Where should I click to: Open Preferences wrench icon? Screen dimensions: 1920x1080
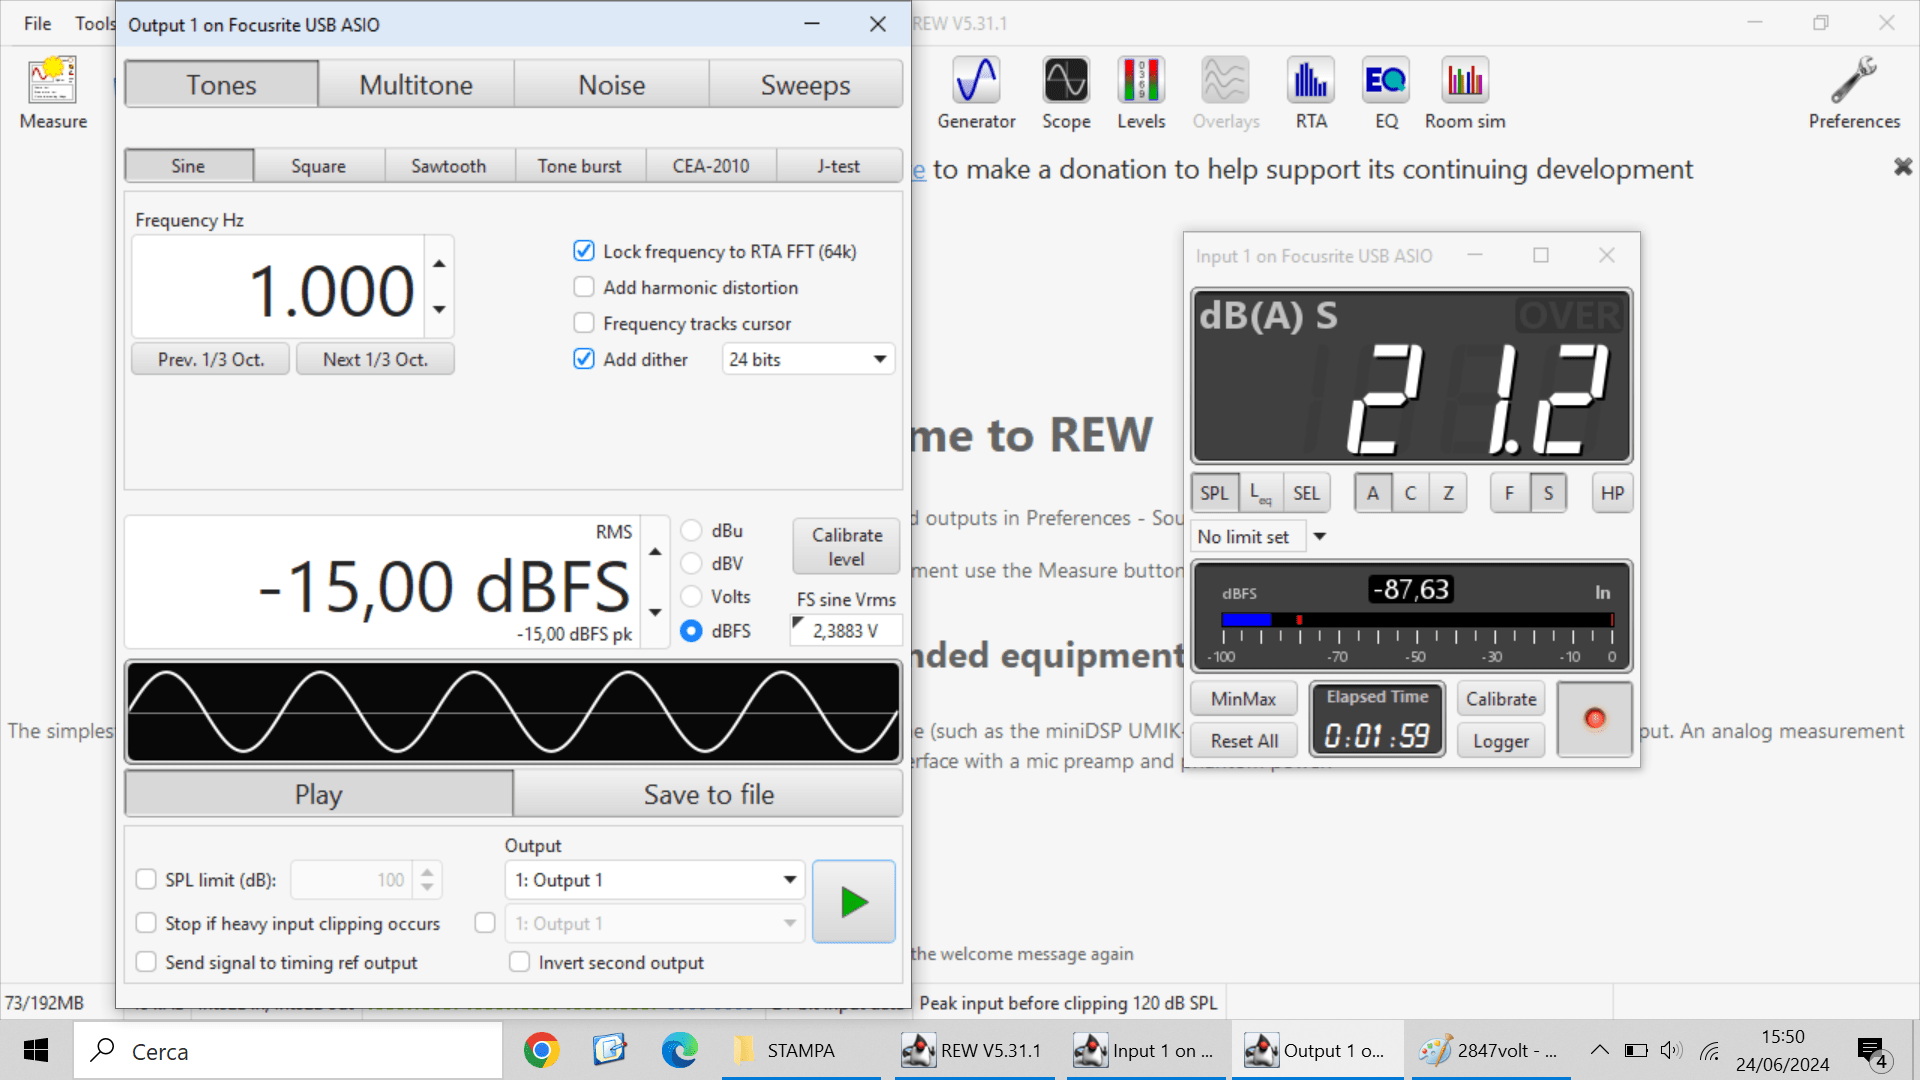[1854, 94]
